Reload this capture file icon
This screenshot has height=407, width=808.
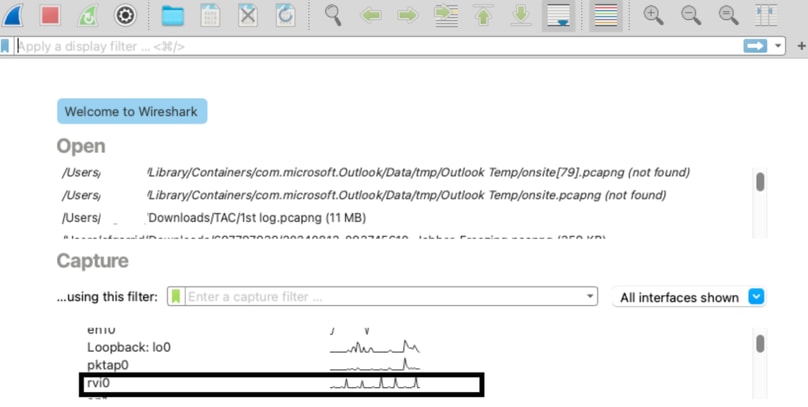click(x=285, y=15)
